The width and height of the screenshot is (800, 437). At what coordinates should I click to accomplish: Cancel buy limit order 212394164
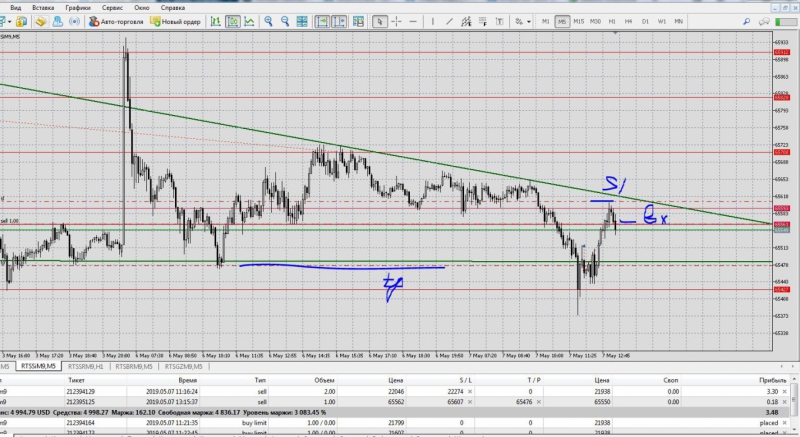[784, 423]
